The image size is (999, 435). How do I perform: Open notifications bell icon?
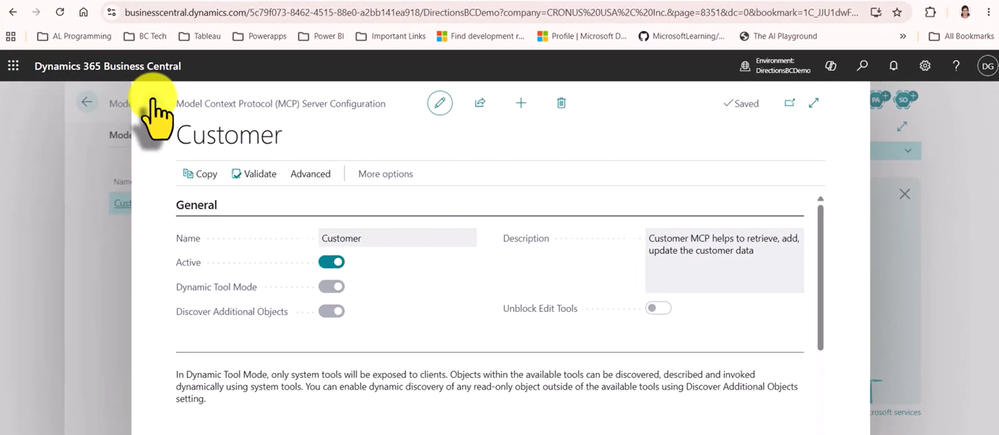tap(893, 66)
